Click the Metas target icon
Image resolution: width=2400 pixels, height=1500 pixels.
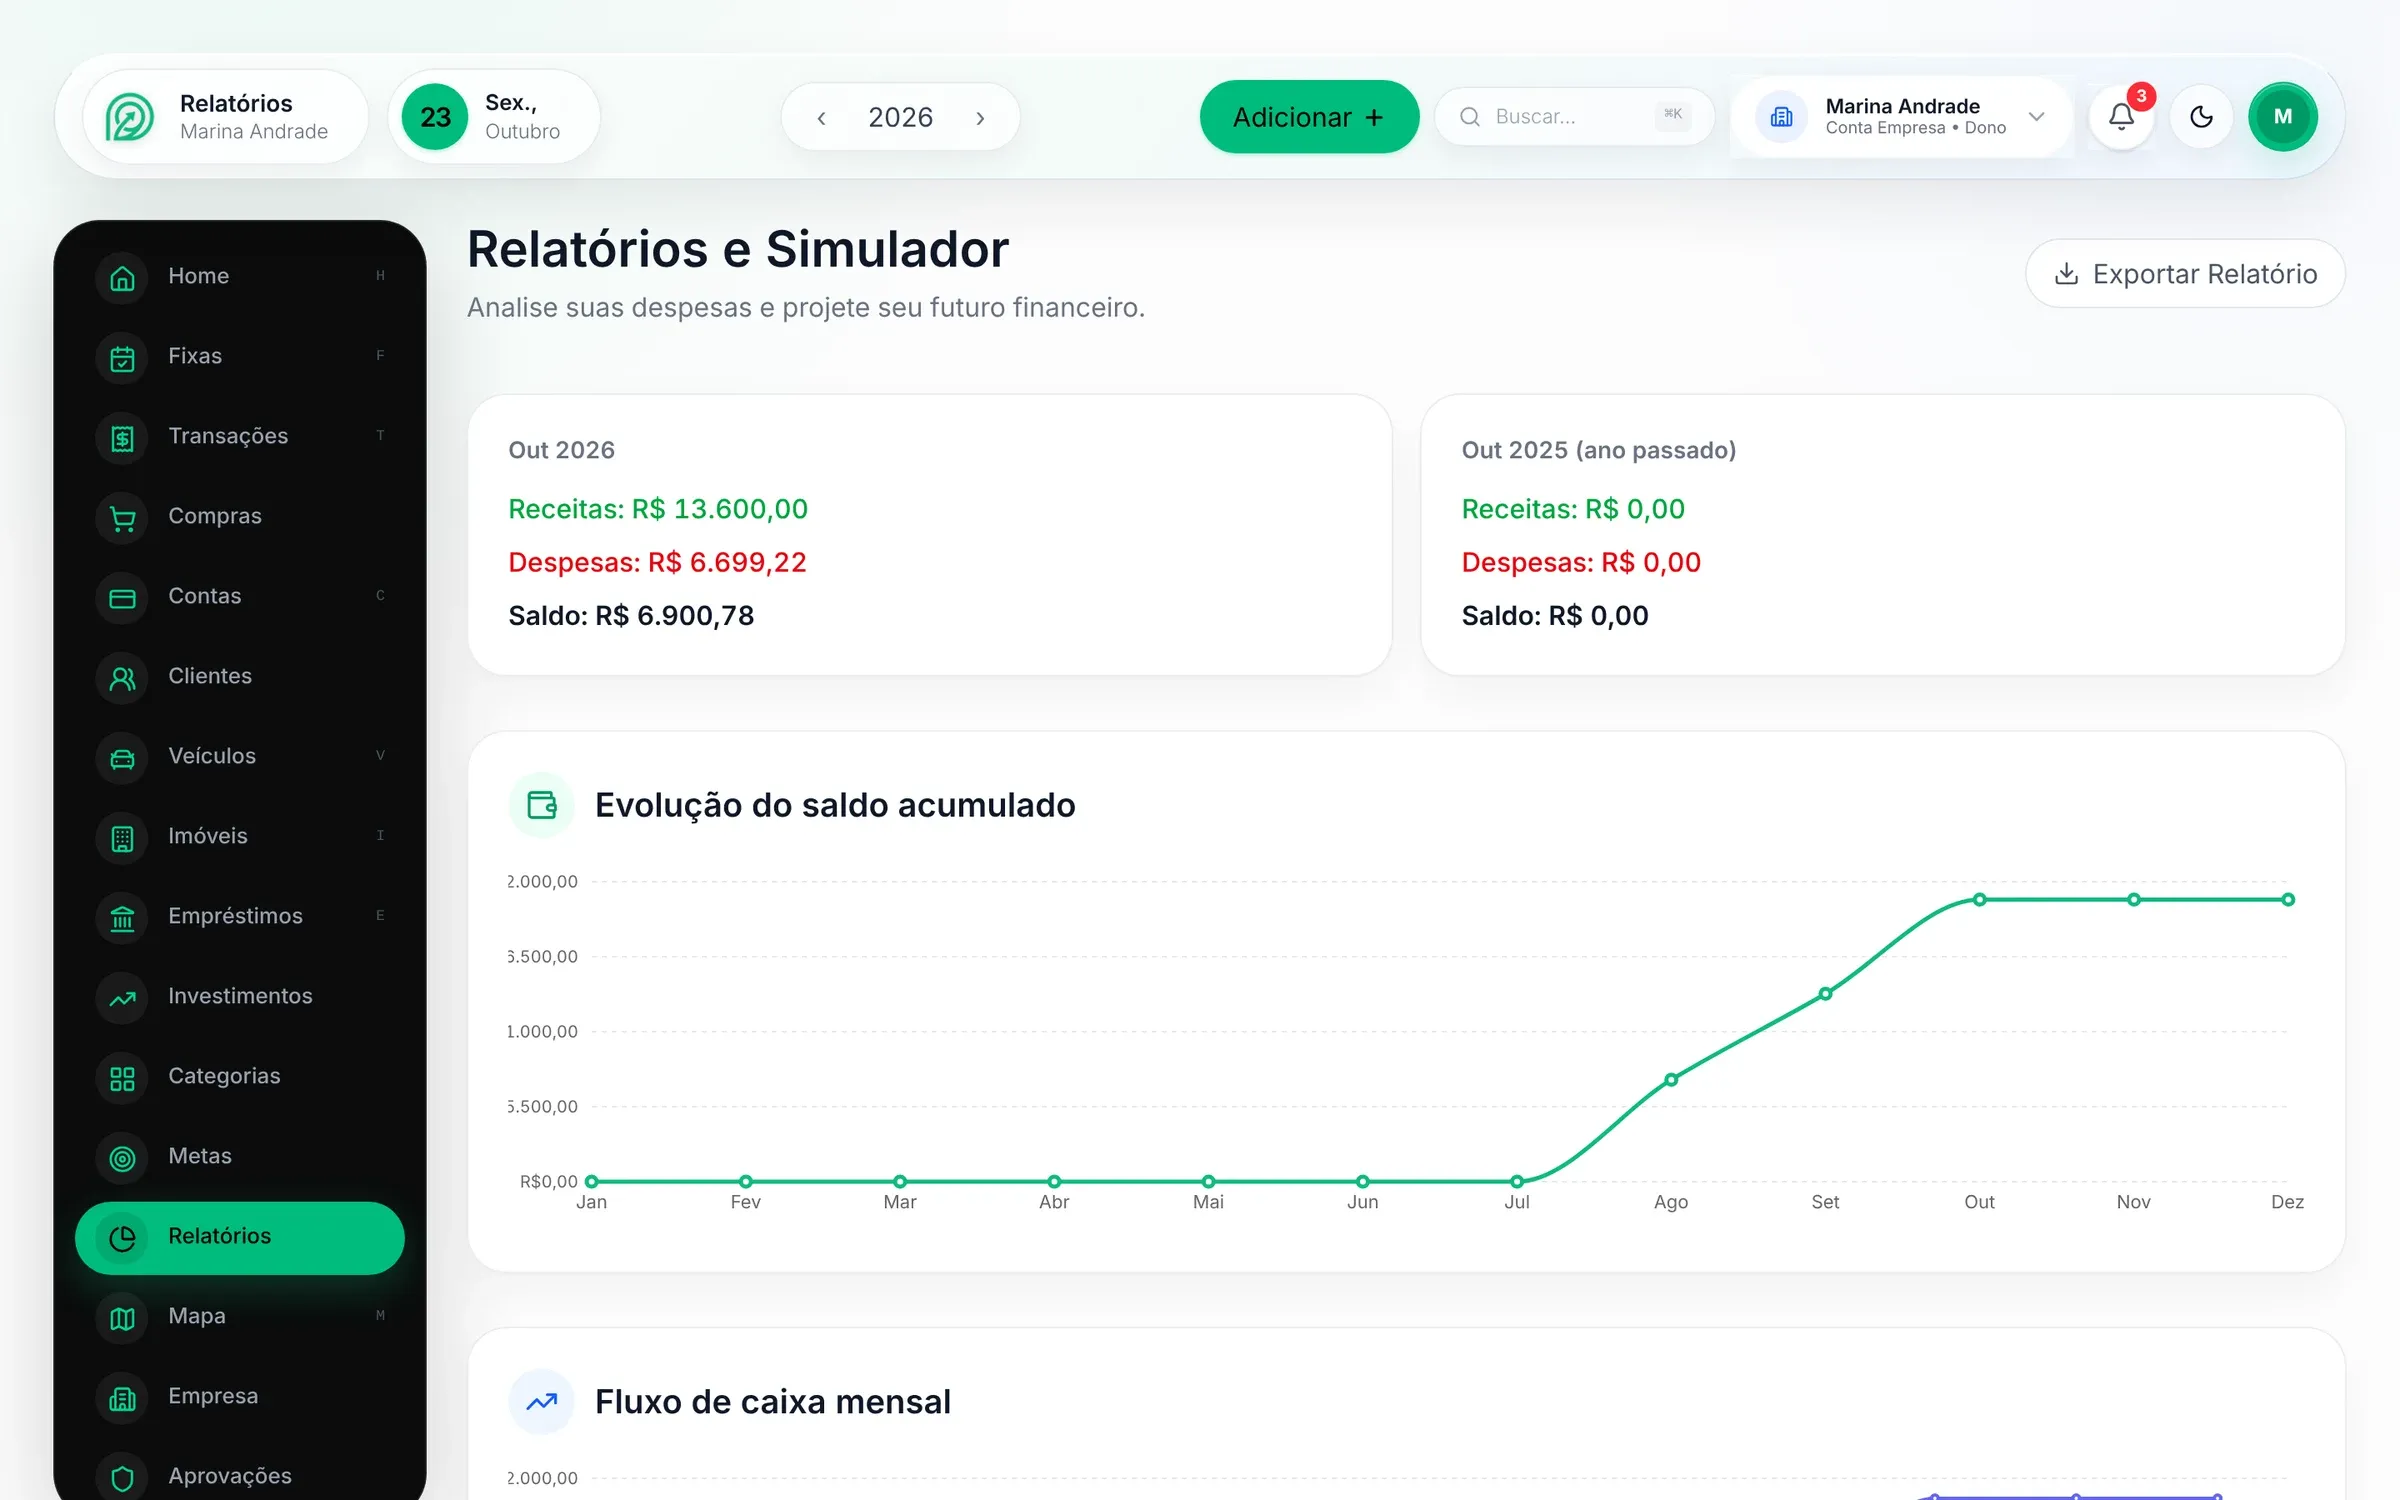point(122,1158)
